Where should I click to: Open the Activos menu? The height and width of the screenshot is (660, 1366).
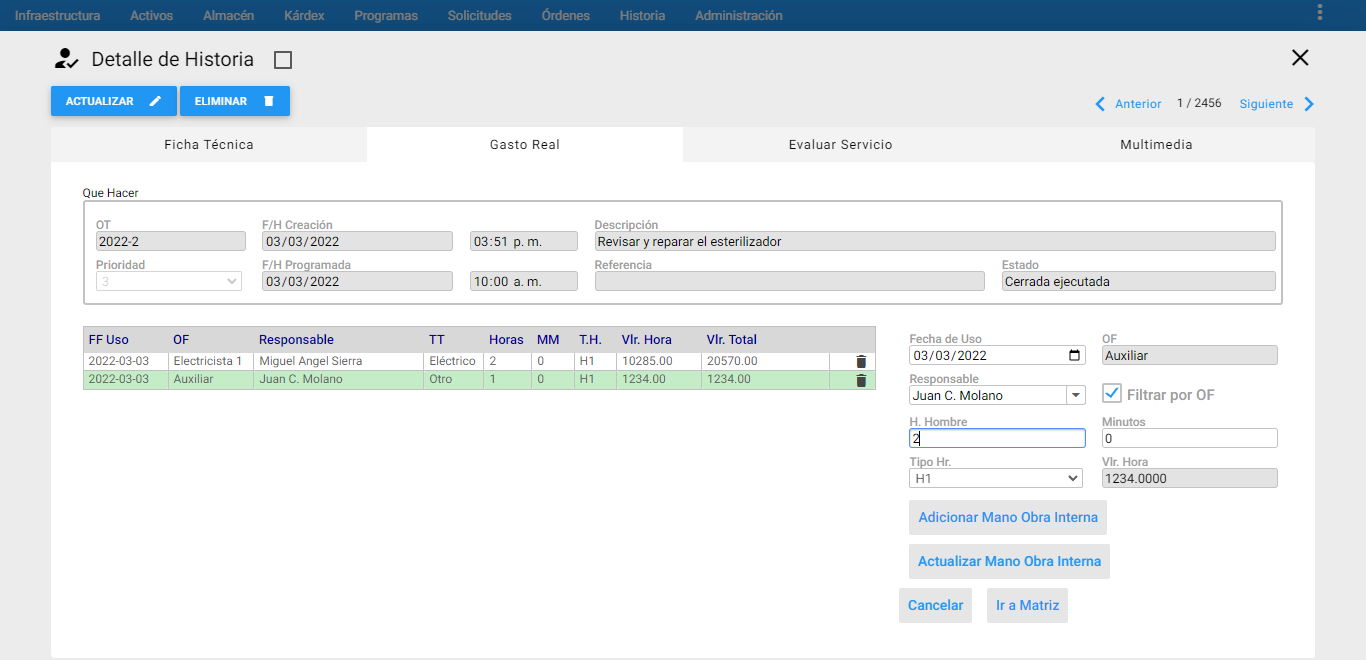151,15
